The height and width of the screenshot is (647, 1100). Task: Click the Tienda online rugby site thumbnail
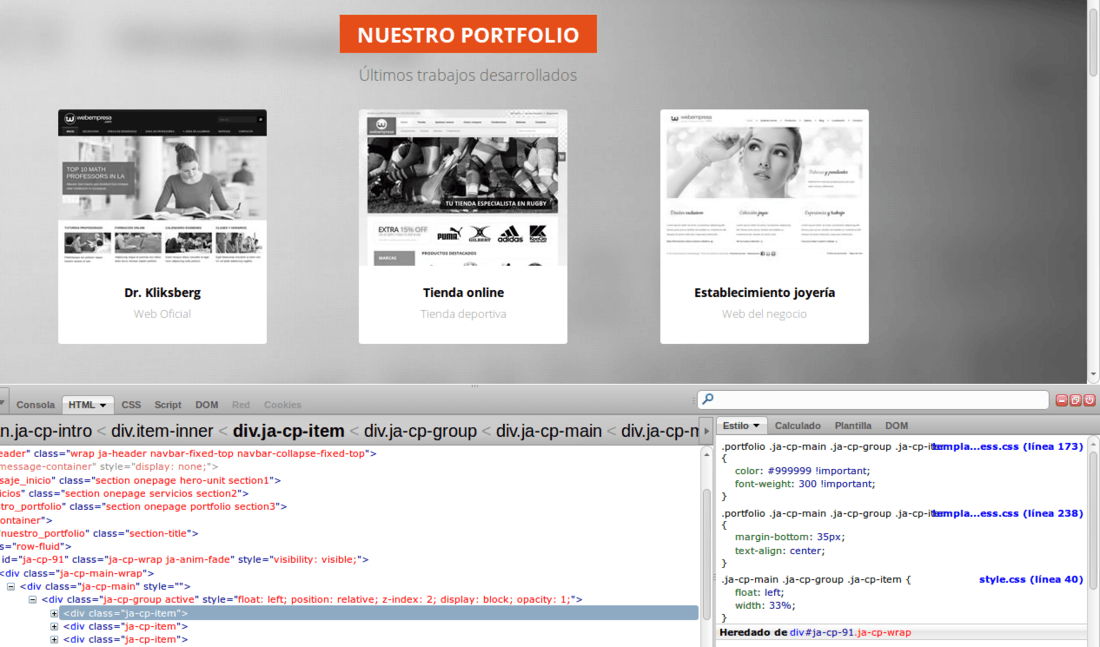(463, 187)
